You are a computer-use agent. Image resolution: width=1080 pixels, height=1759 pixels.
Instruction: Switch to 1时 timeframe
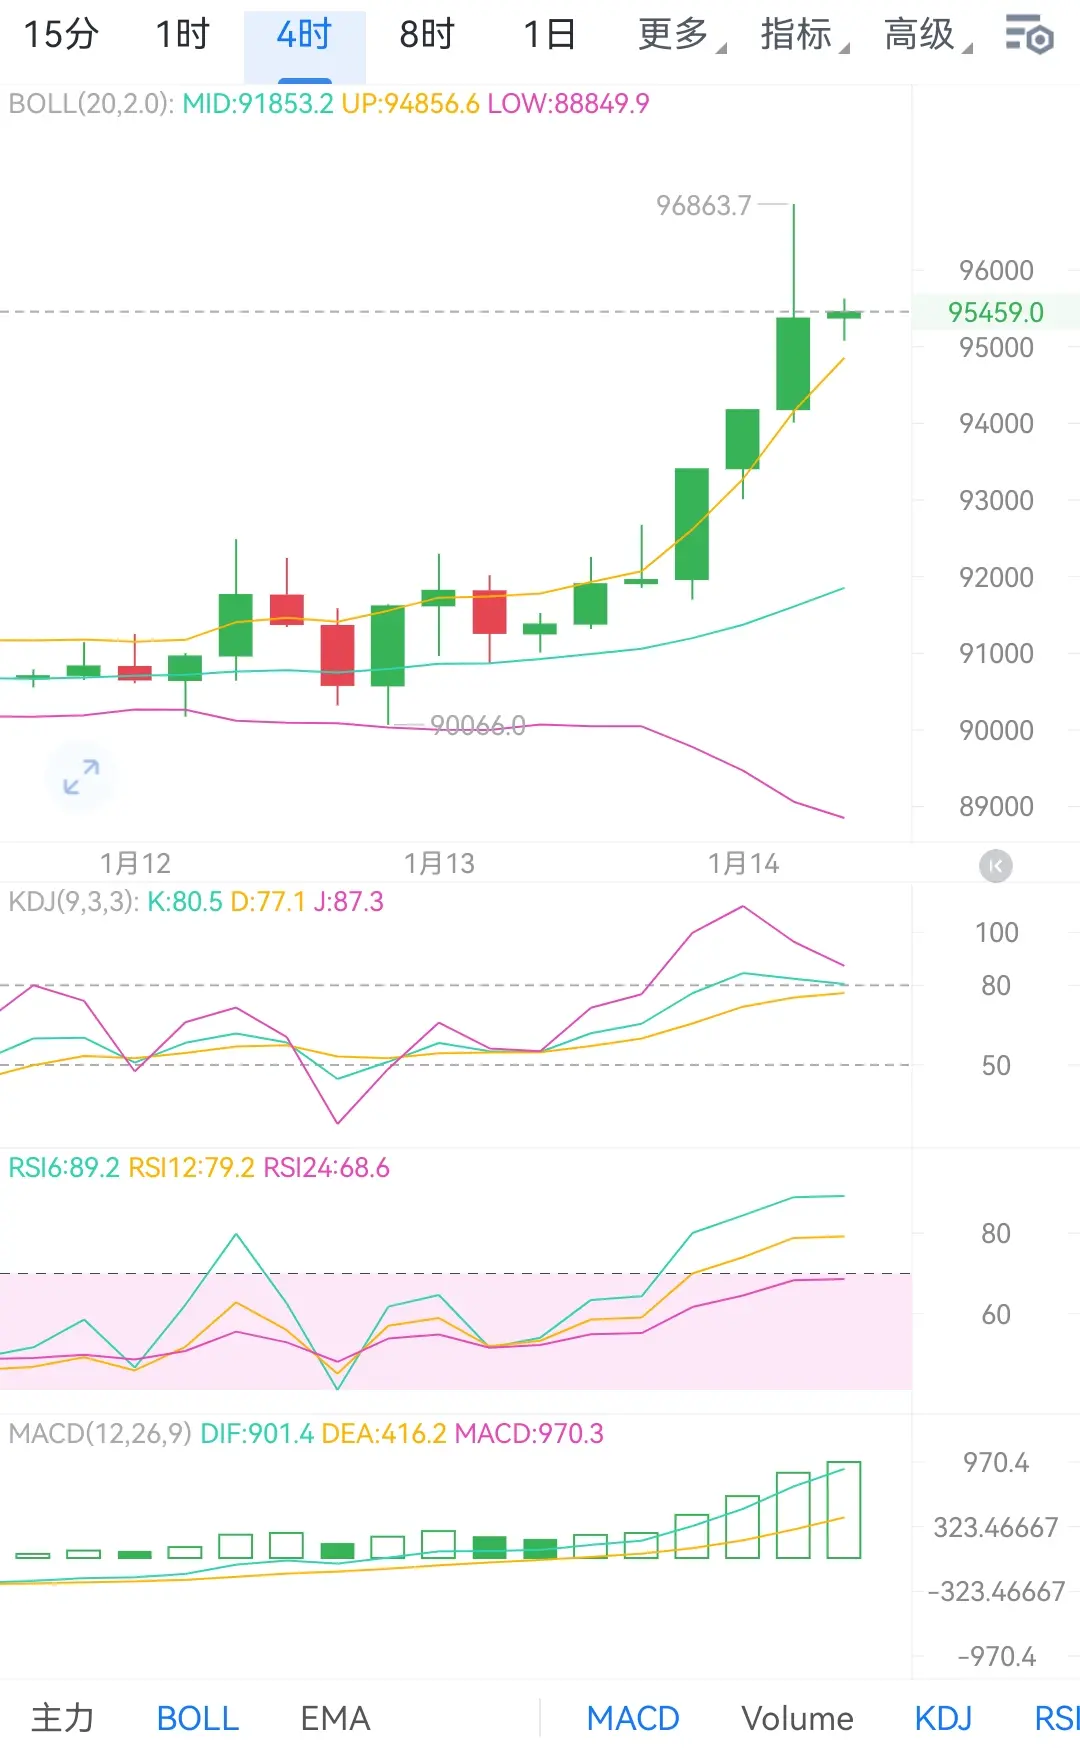183,35
